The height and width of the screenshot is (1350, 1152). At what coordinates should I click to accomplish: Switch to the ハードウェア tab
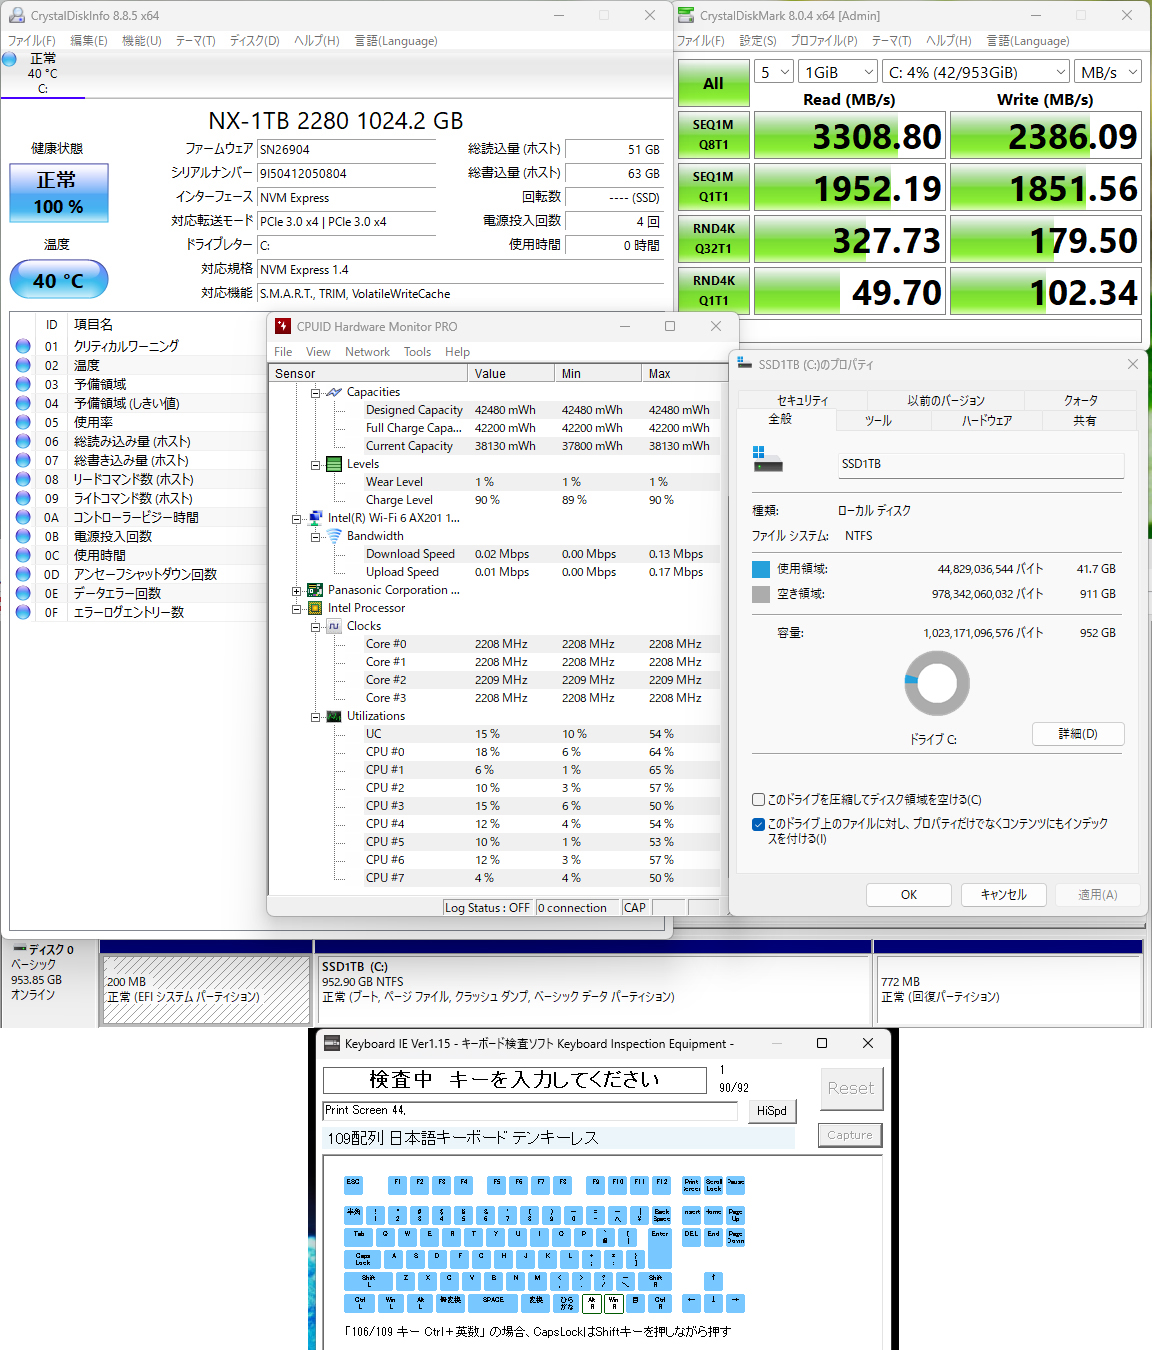[986, 421]
